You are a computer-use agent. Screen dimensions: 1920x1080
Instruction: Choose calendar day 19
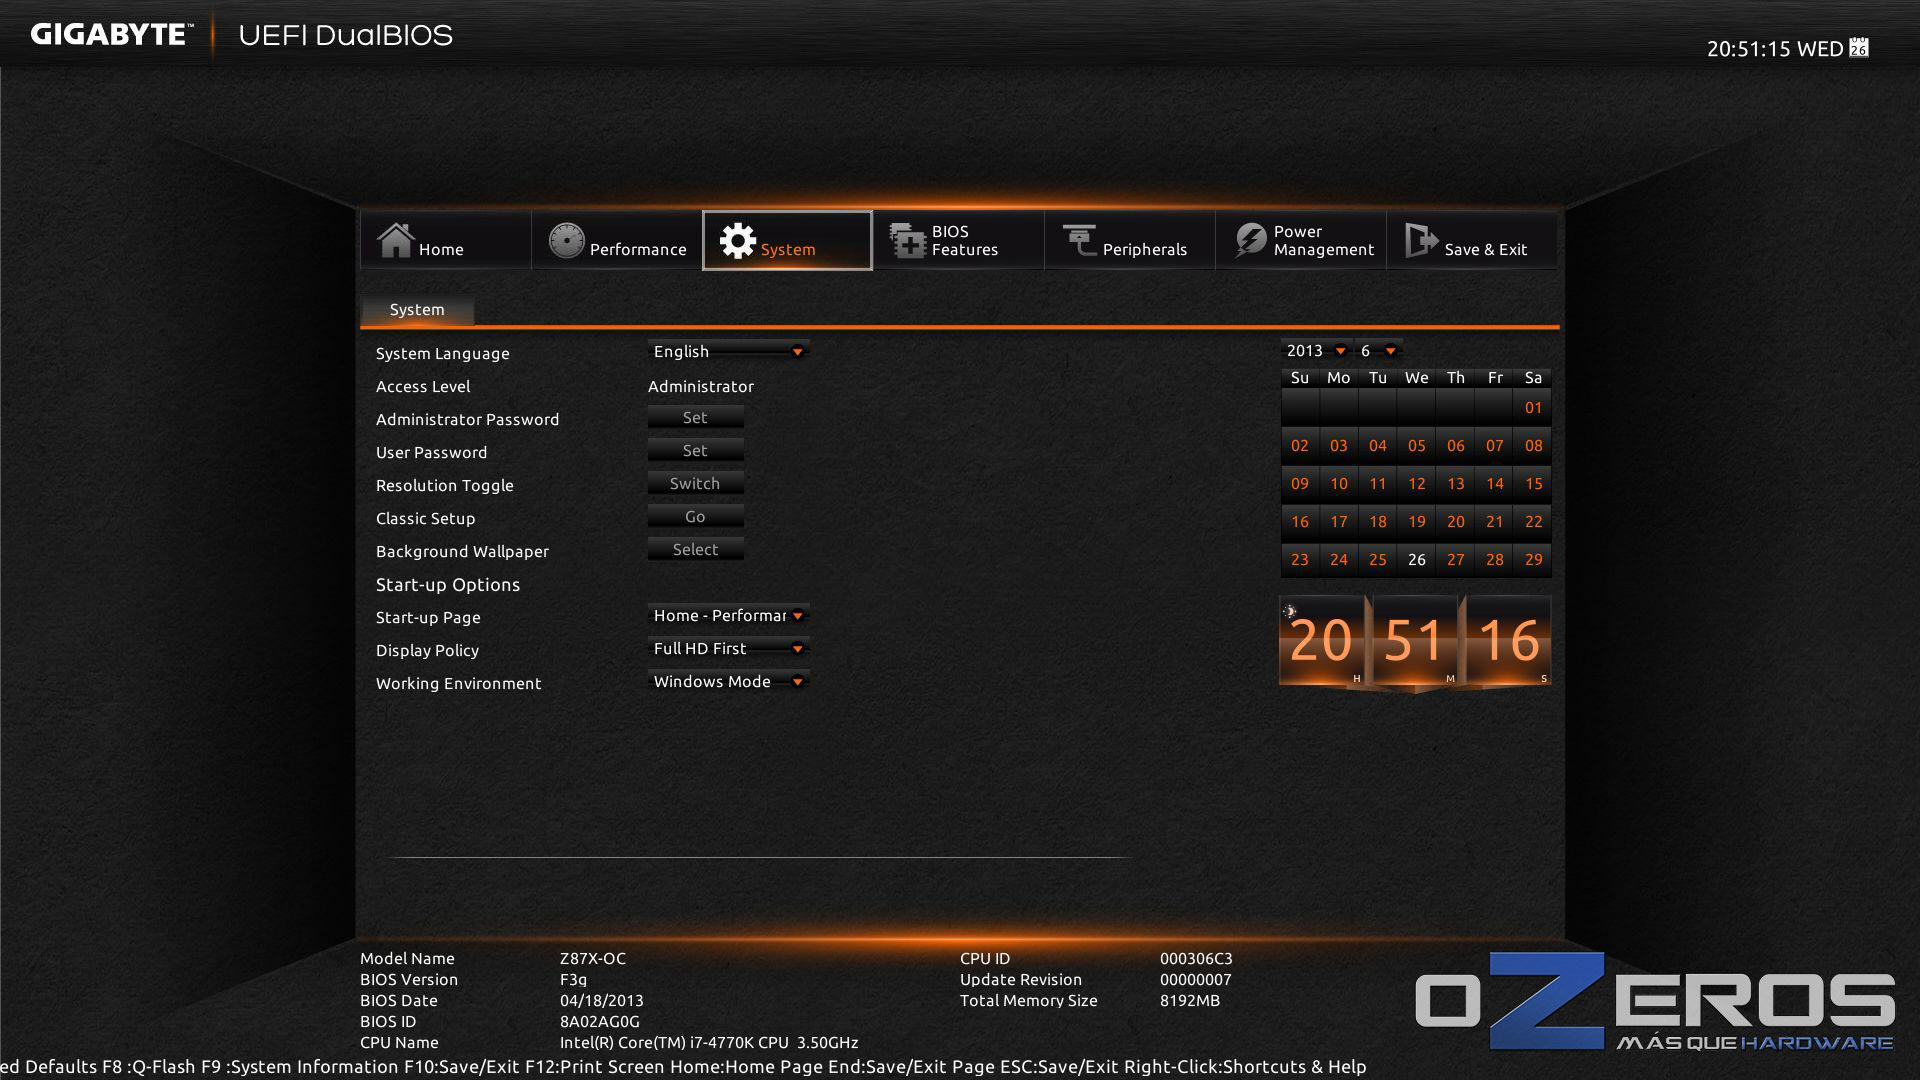(x=1416, y=521)
